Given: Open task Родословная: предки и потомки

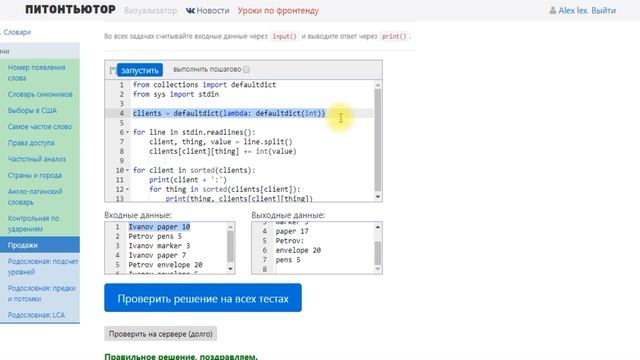Looking at the screenshot, I should 42,293.
